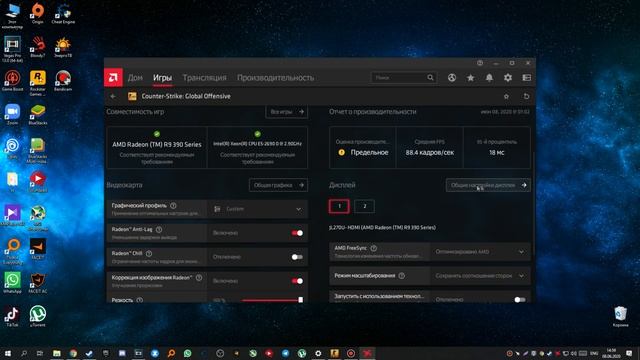Favorite Counter-Strike with the star icon
640x360 pixels.
(506, 96)
